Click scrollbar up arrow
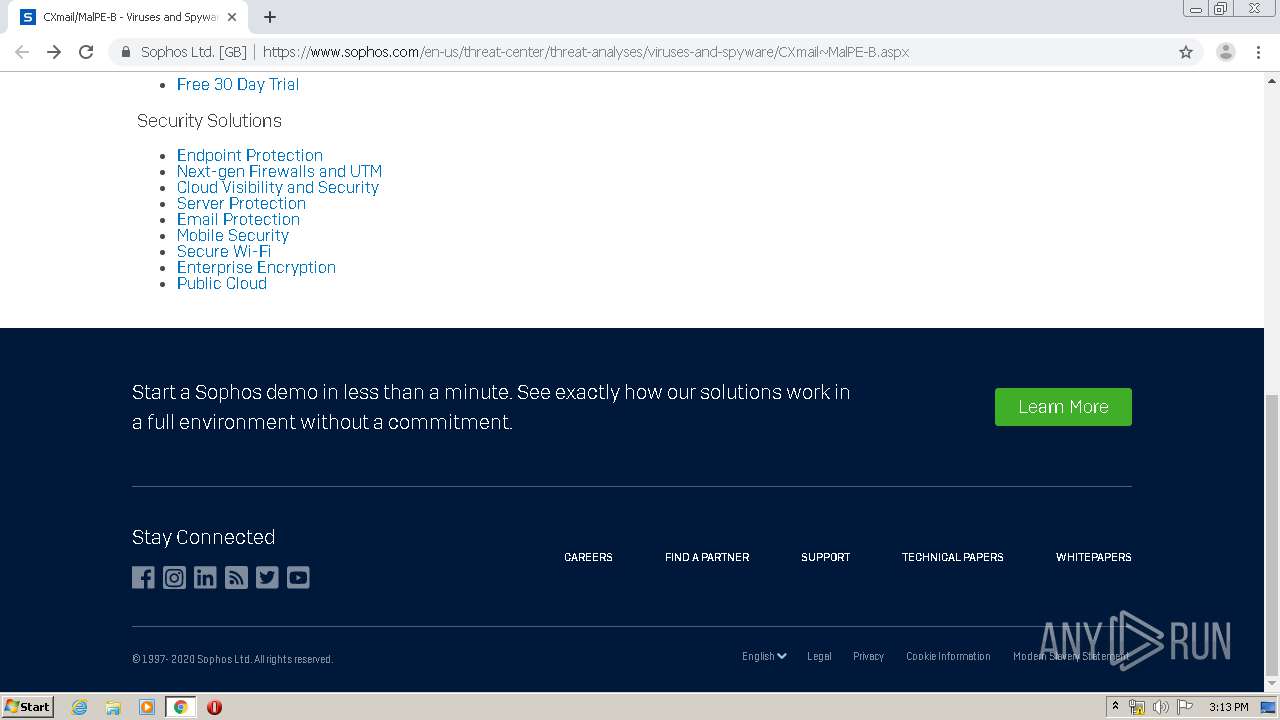Viewport: 1280px width, 720px height. [x=1272, y=79]
